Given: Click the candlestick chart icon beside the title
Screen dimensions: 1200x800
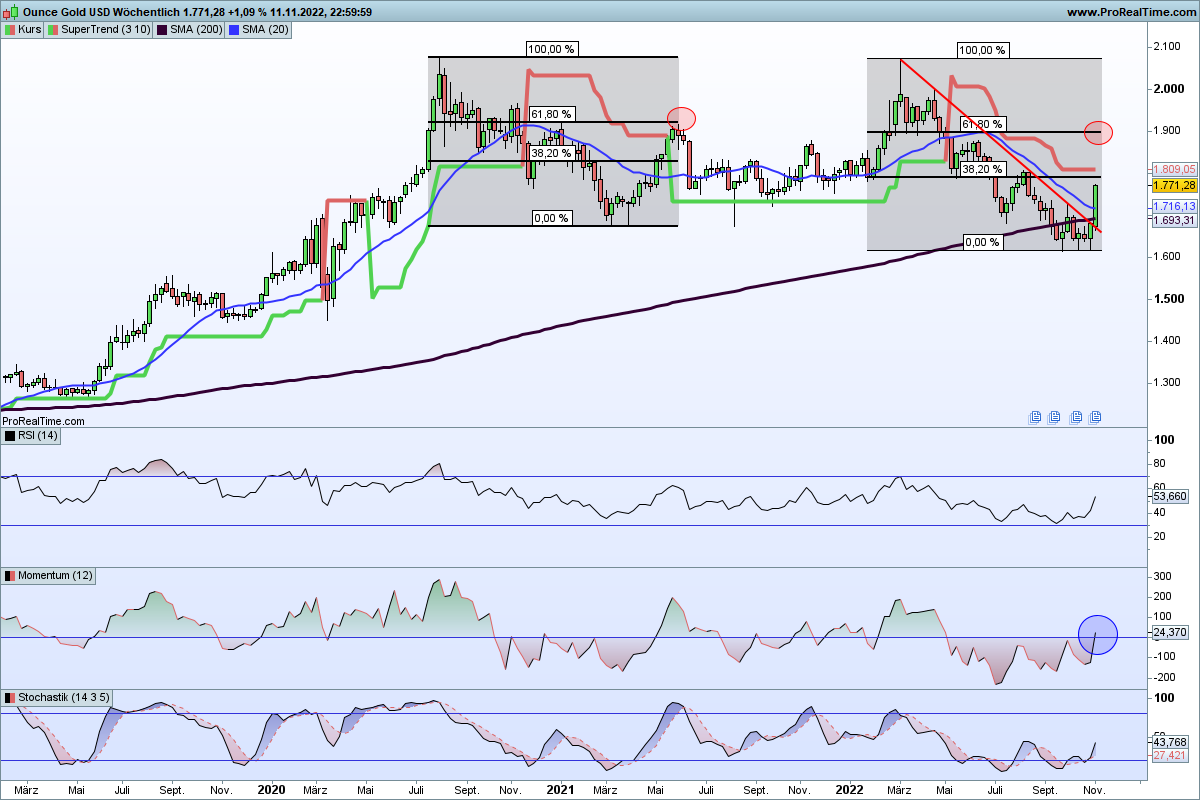Looking at the screenshot, I should point(10,12).
